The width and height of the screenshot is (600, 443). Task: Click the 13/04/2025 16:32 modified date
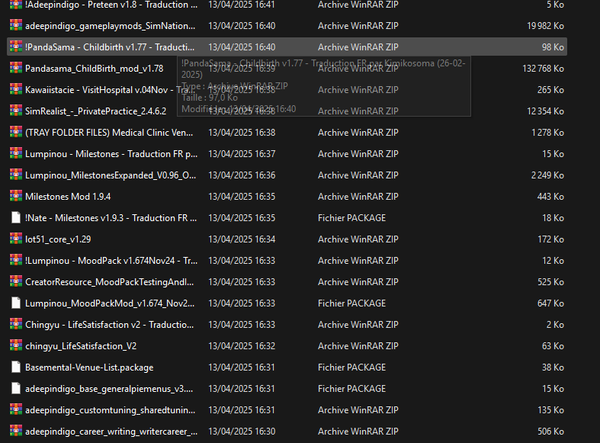(x=242, y=346)
